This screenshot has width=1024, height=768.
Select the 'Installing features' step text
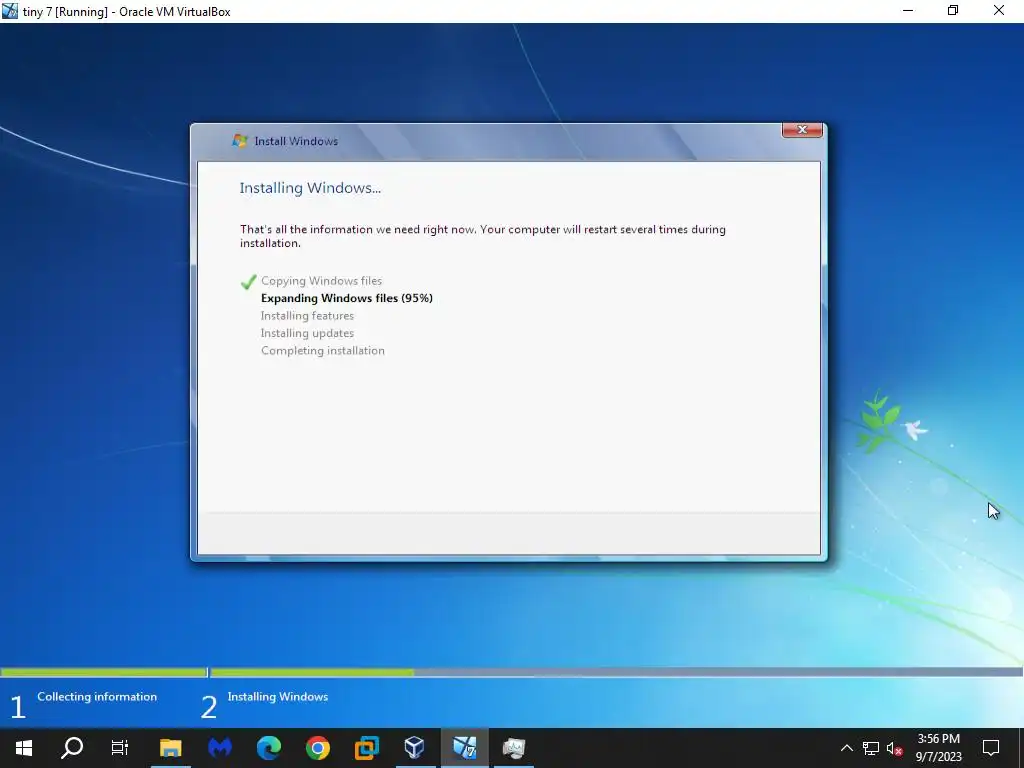click(307, 316)
